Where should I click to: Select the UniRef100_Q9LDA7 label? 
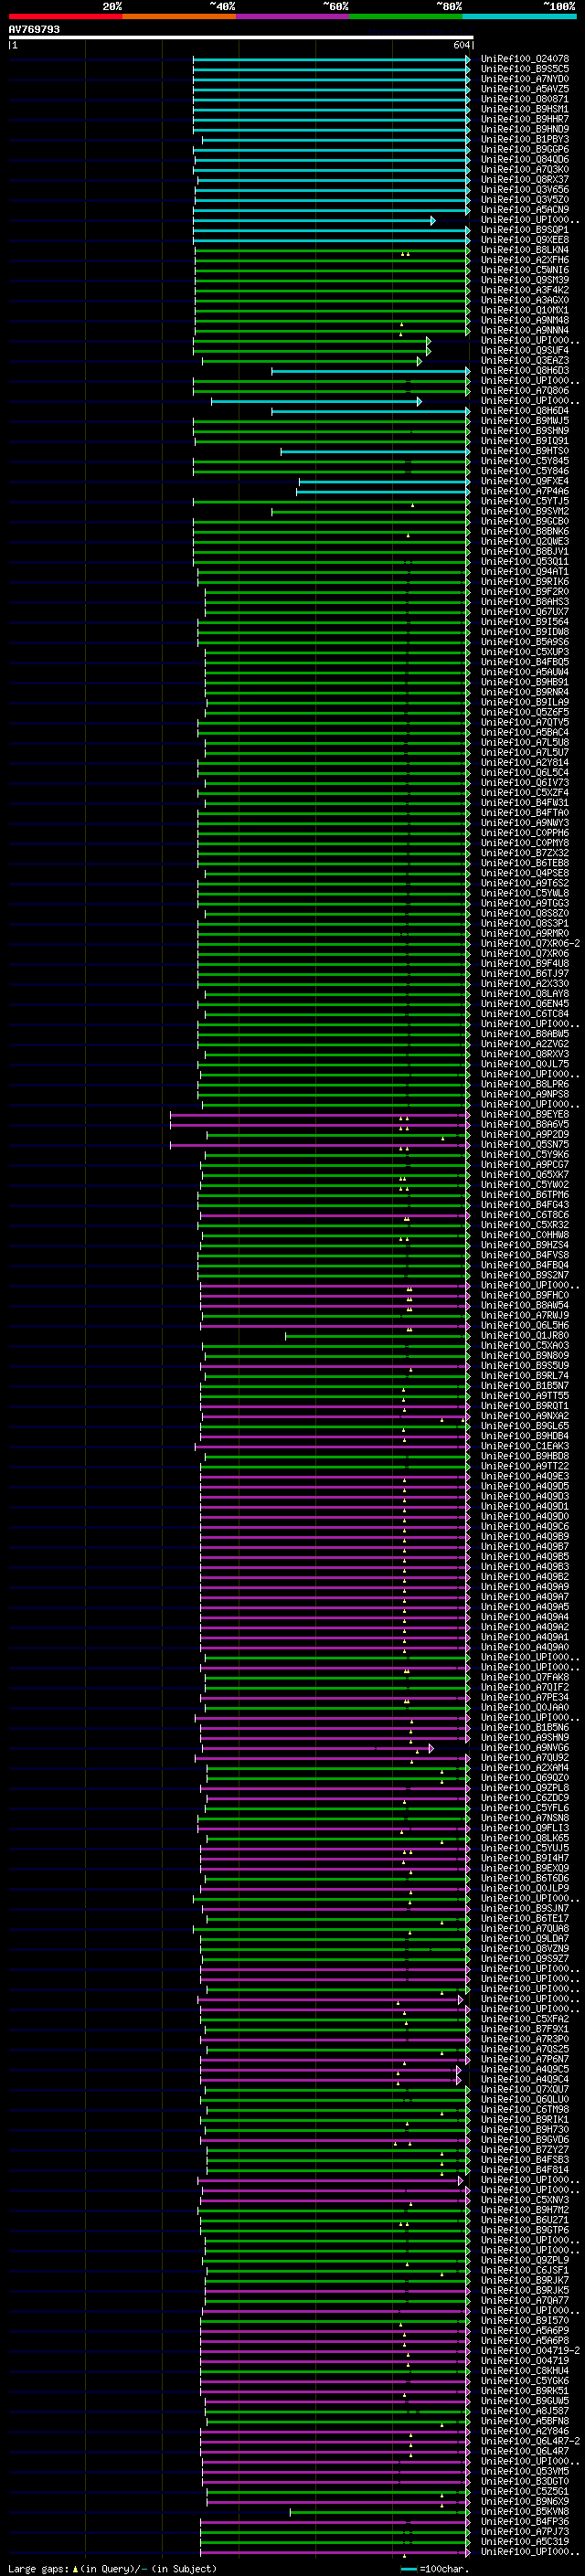[x=525, y=1938]
